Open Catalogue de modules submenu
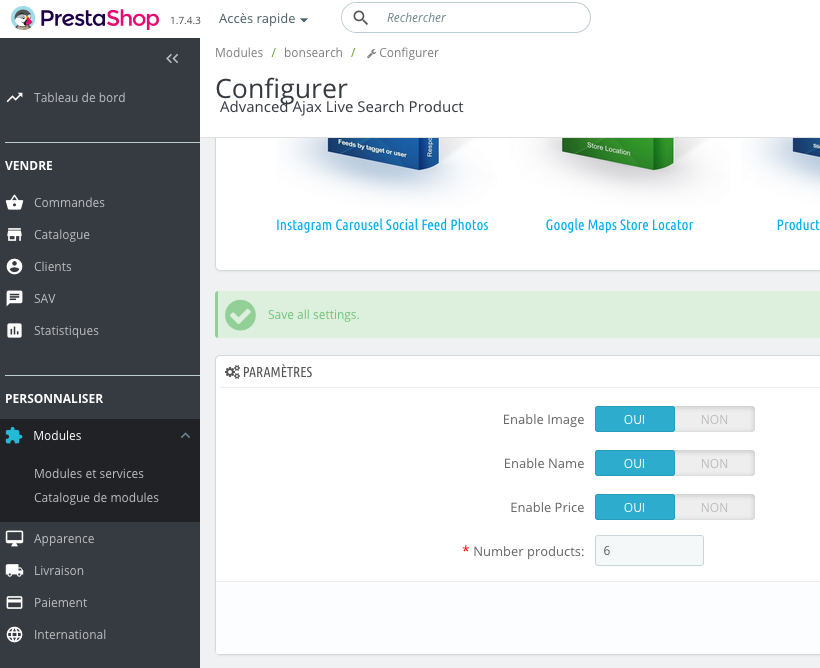This screenshot has height=668, width=820. point(96,497)
